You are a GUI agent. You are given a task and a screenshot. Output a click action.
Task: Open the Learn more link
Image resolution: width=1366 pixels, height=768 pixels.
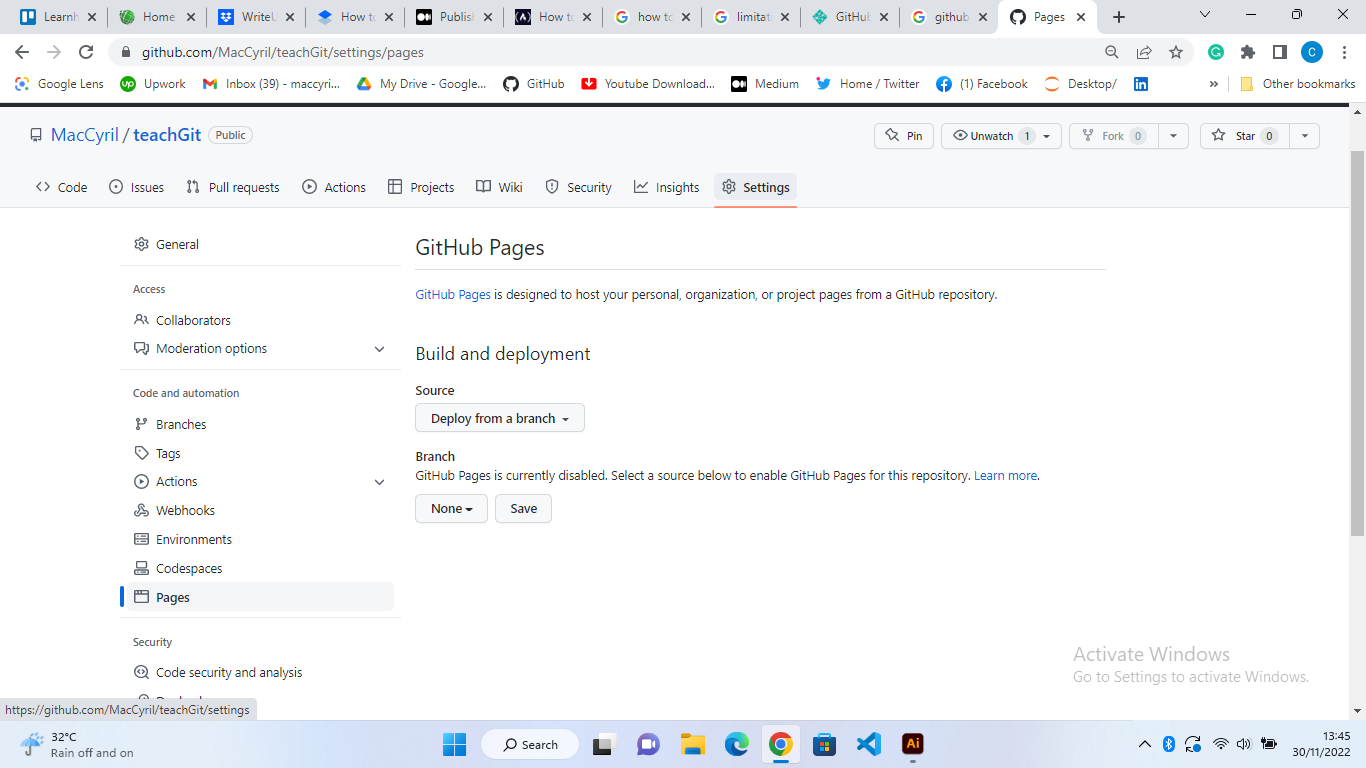[1005, 476]
